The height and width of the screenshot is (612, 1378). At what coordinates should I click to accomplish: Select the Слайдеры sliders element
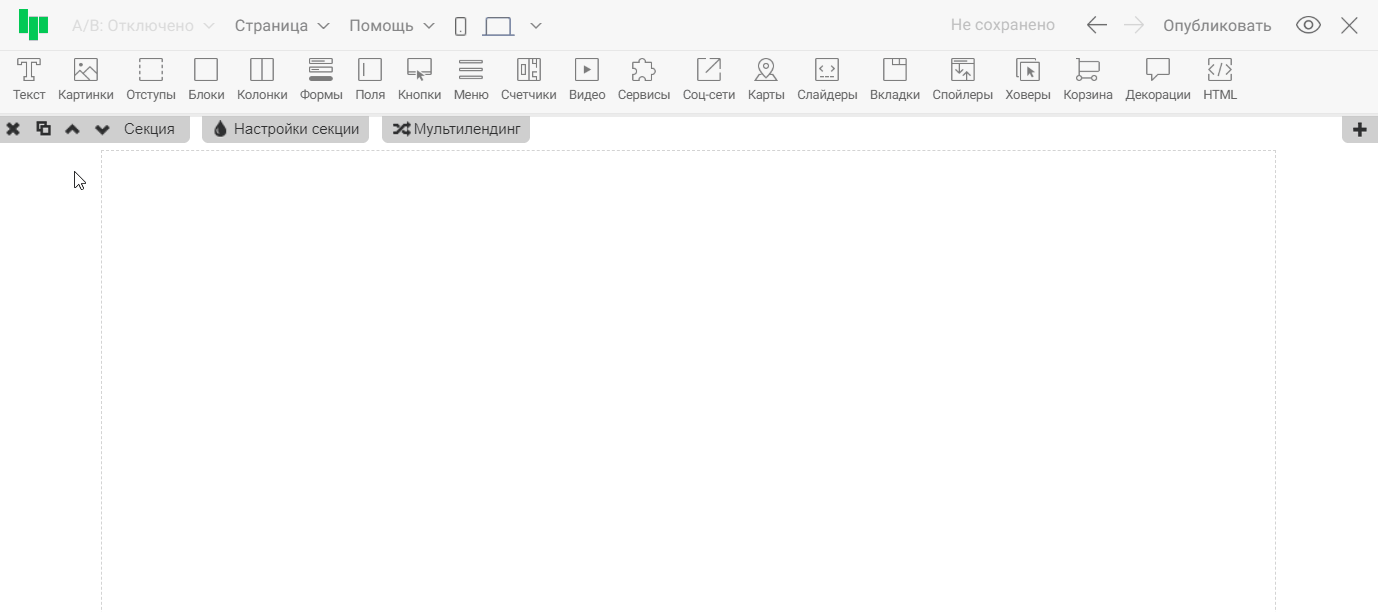827,79
